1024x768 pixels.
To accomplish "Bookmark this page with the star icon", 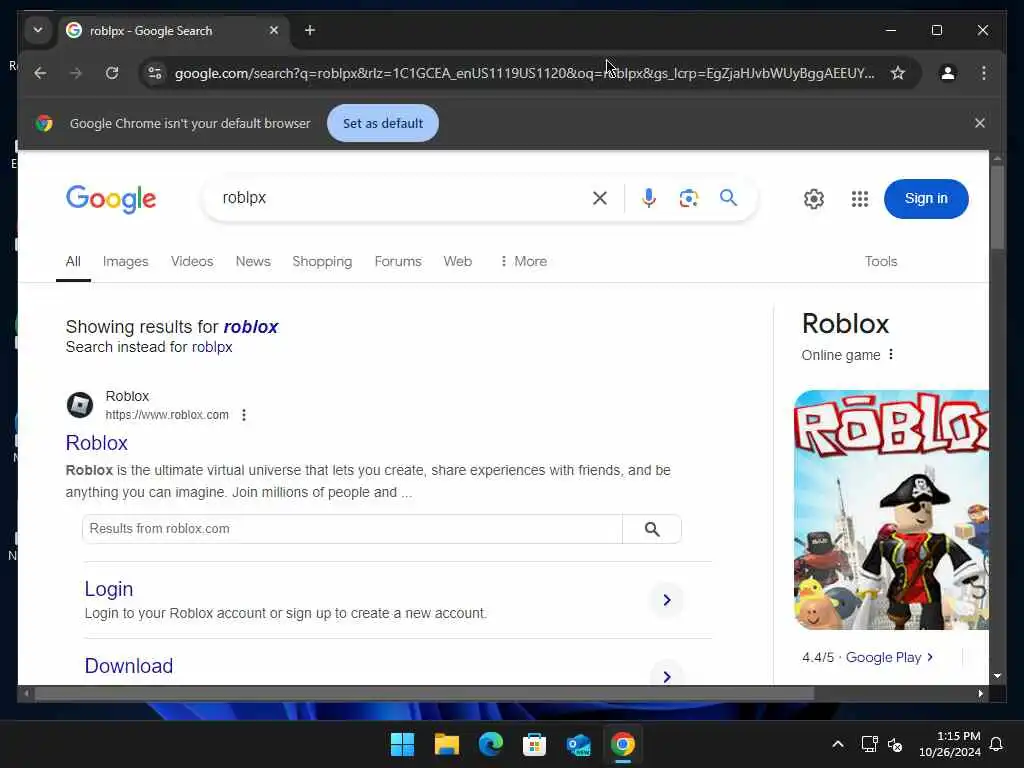I will point(898,73).
